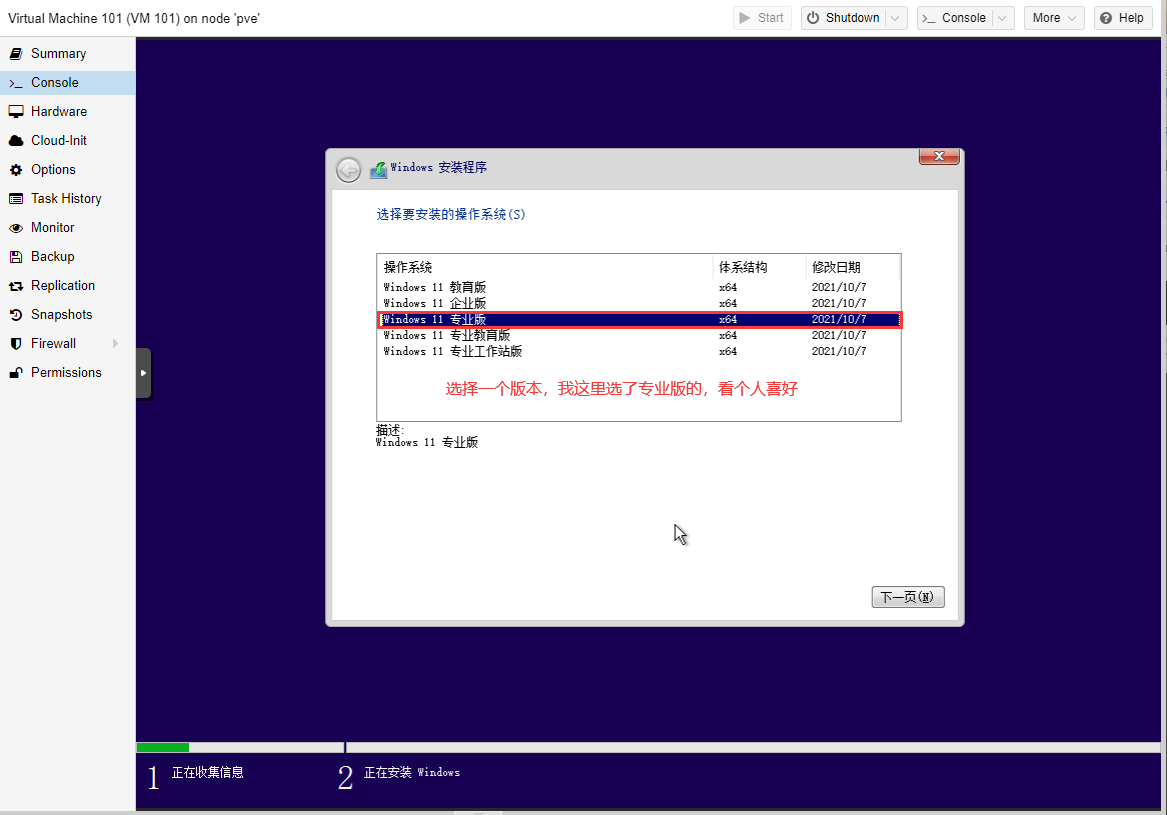This screenshot has width=1167, height=815.
Task: Click the Windows 11 专业版 text under 描述
Action: click(427, 443)
